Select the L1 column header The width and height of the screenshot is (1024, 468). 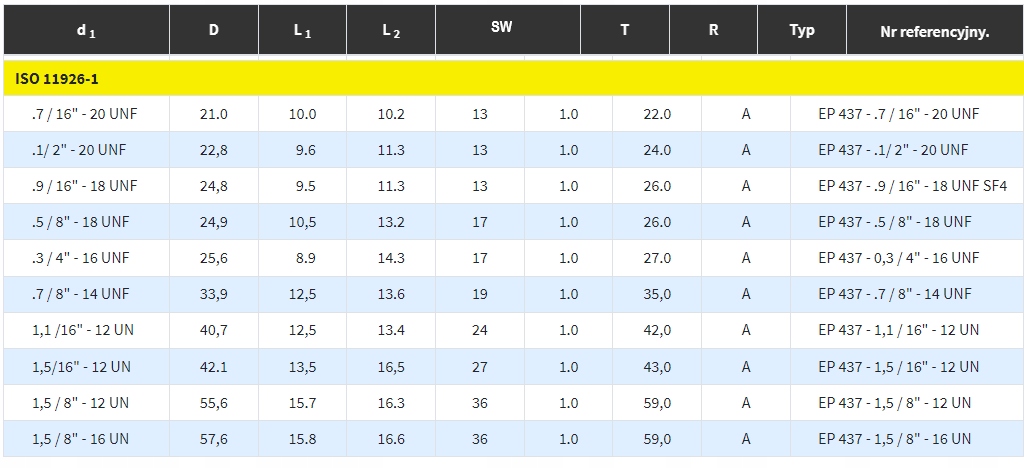tap(302, 30)
